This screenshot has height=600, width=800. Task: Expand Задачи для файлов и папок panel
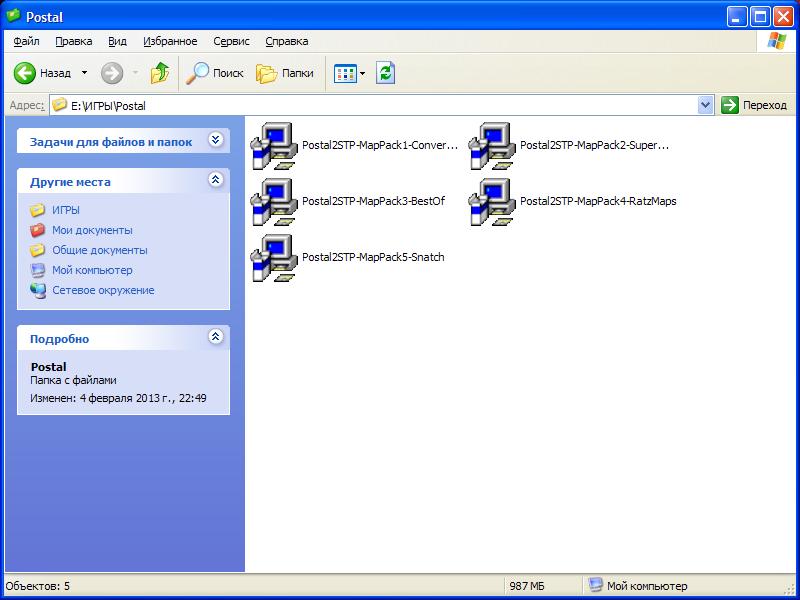coord(216,140)
